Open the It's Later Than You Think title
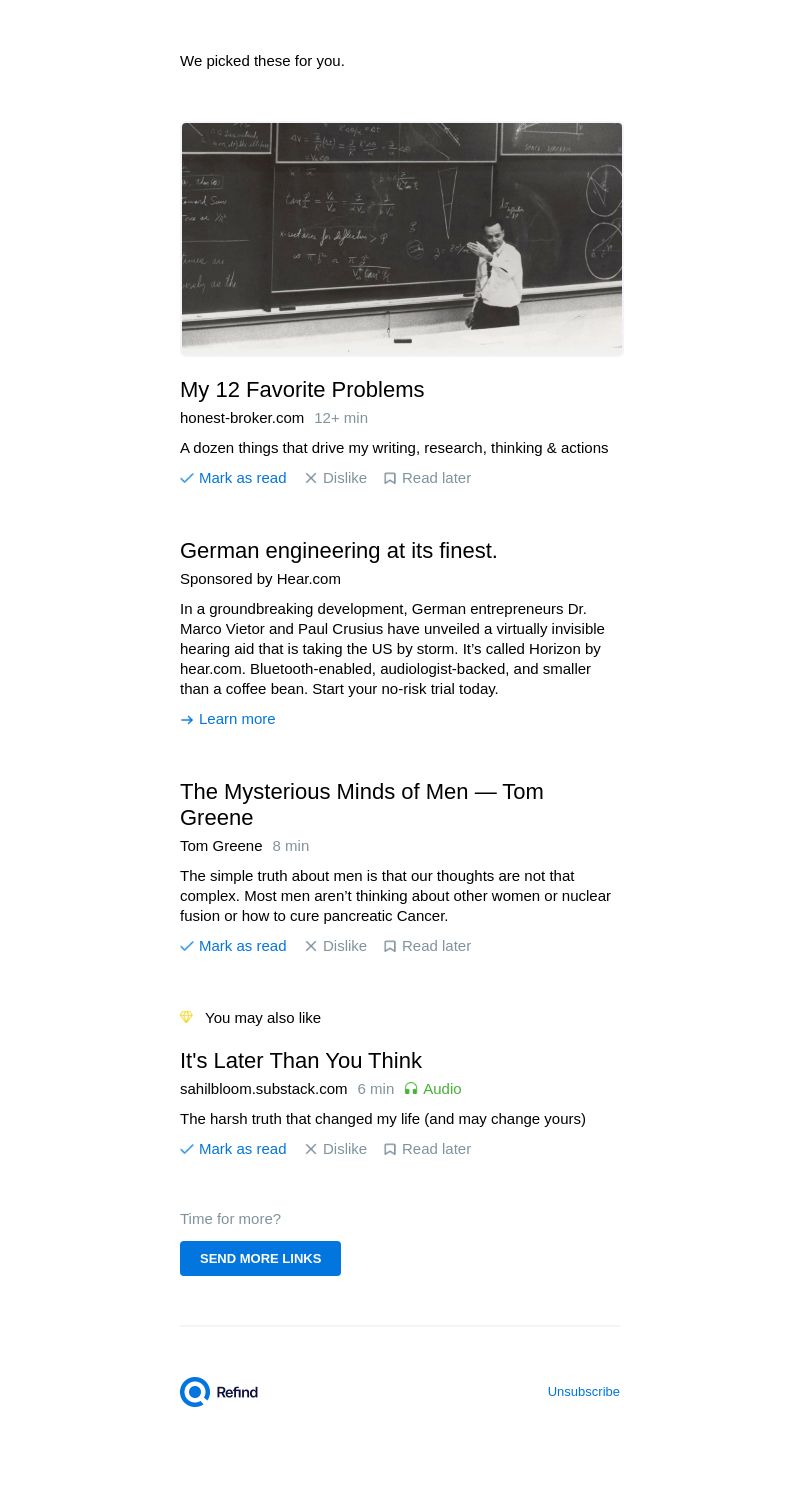This screenshot has height=1501, width=800. [x=301, y=1061]
